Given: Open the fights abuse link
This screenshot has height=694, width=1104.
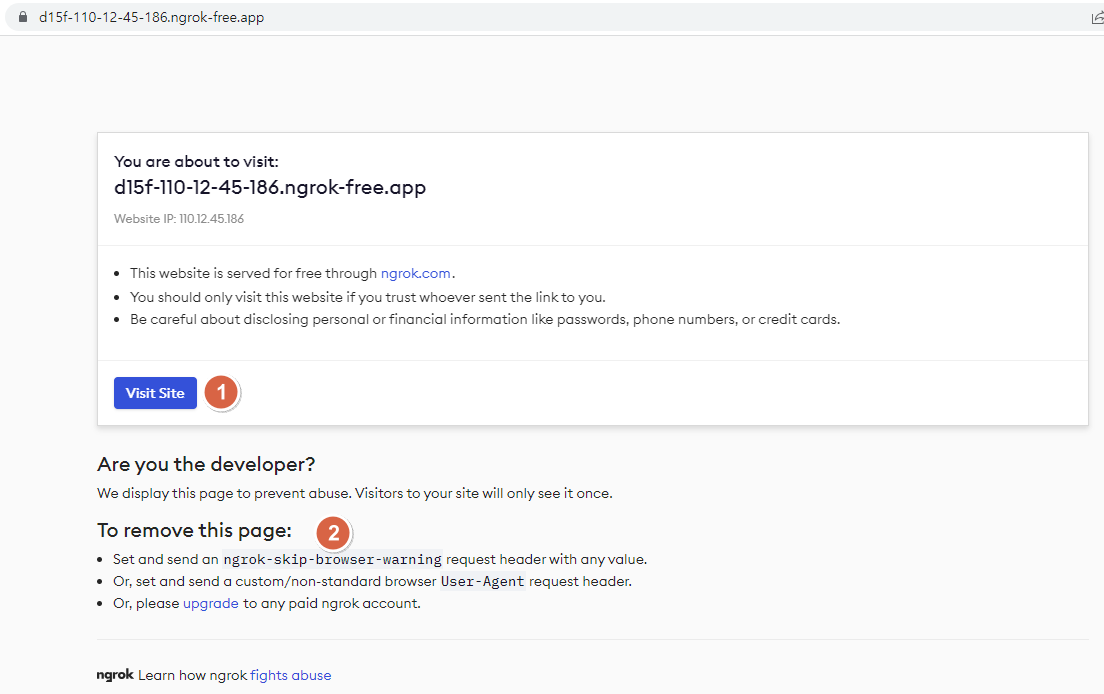Looking at the screenshot, I should (x=290, y=675).
